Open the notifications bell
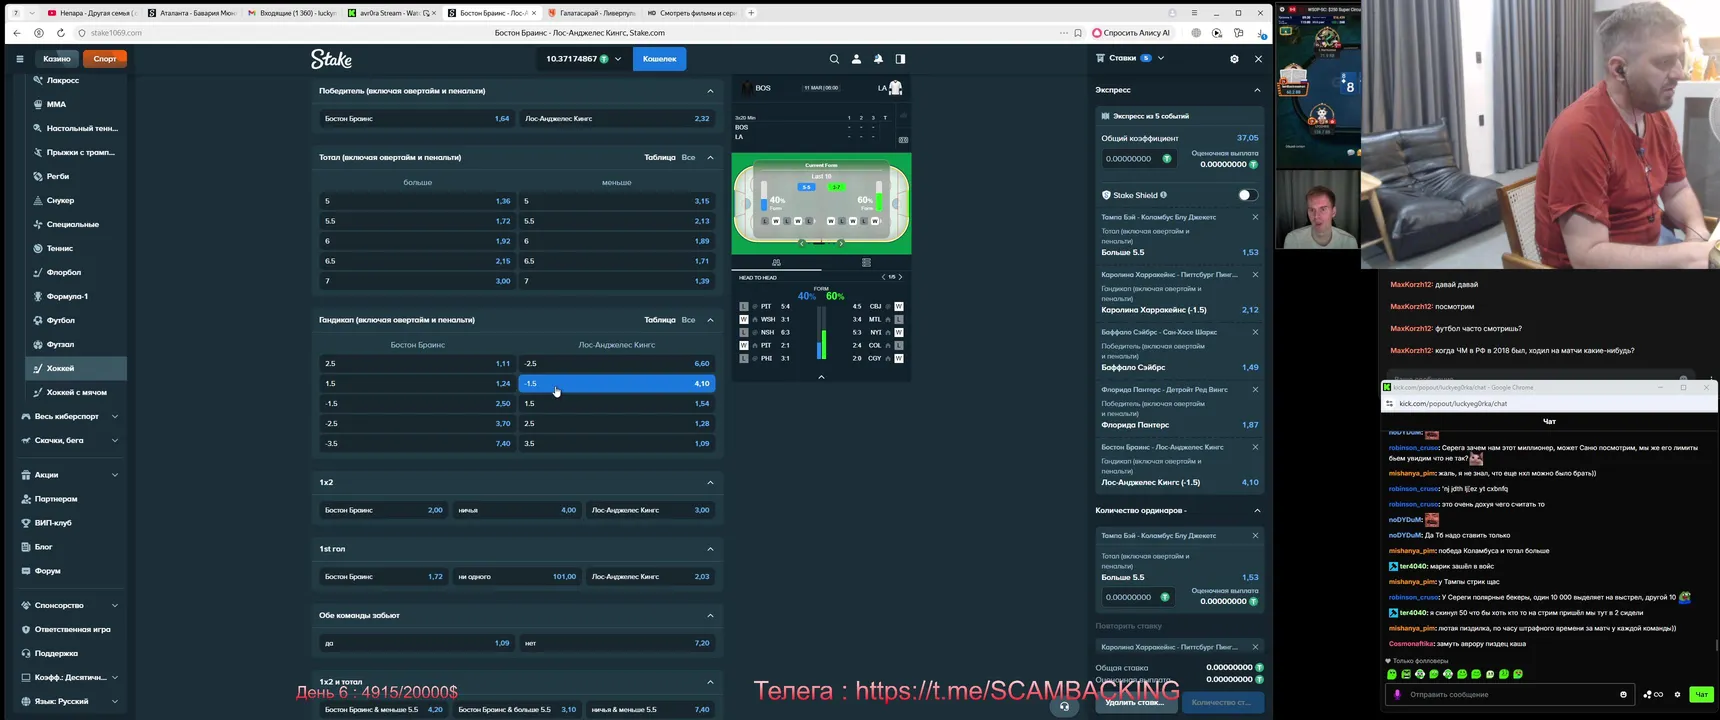 [878, 59]
